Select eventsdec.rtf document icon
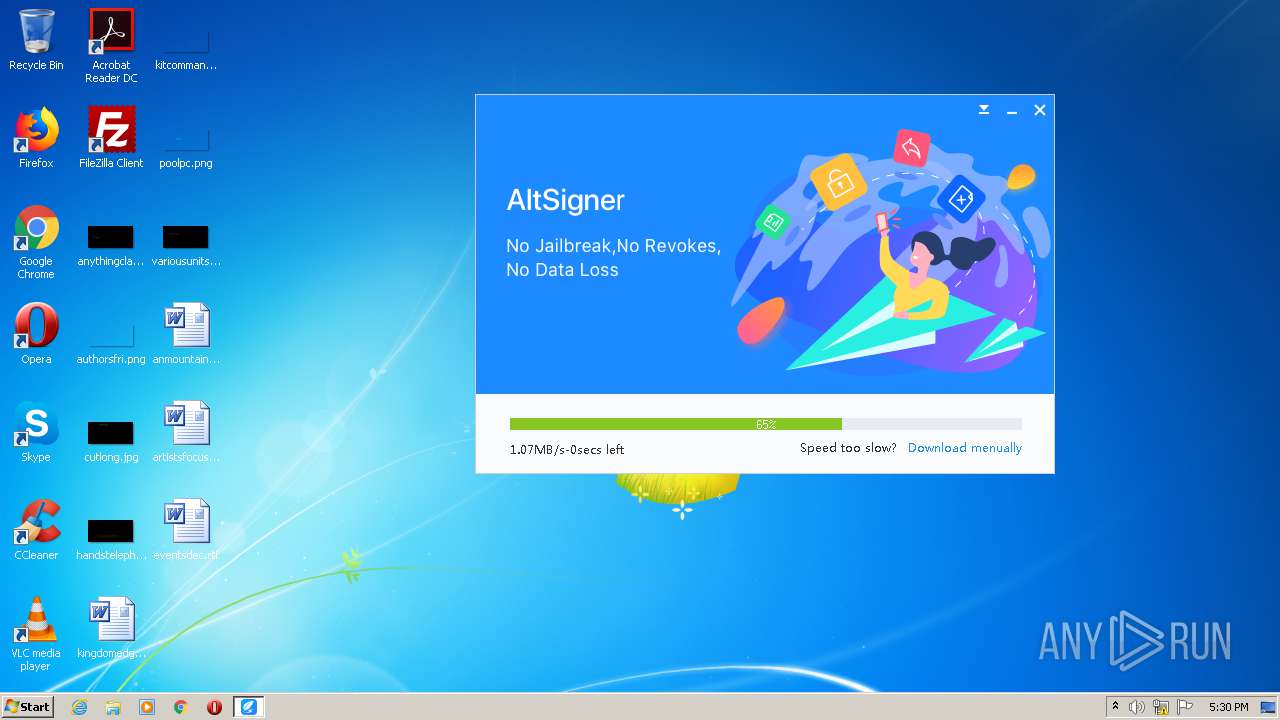Viewport: 1280px width, 720px height. point(186,530)
